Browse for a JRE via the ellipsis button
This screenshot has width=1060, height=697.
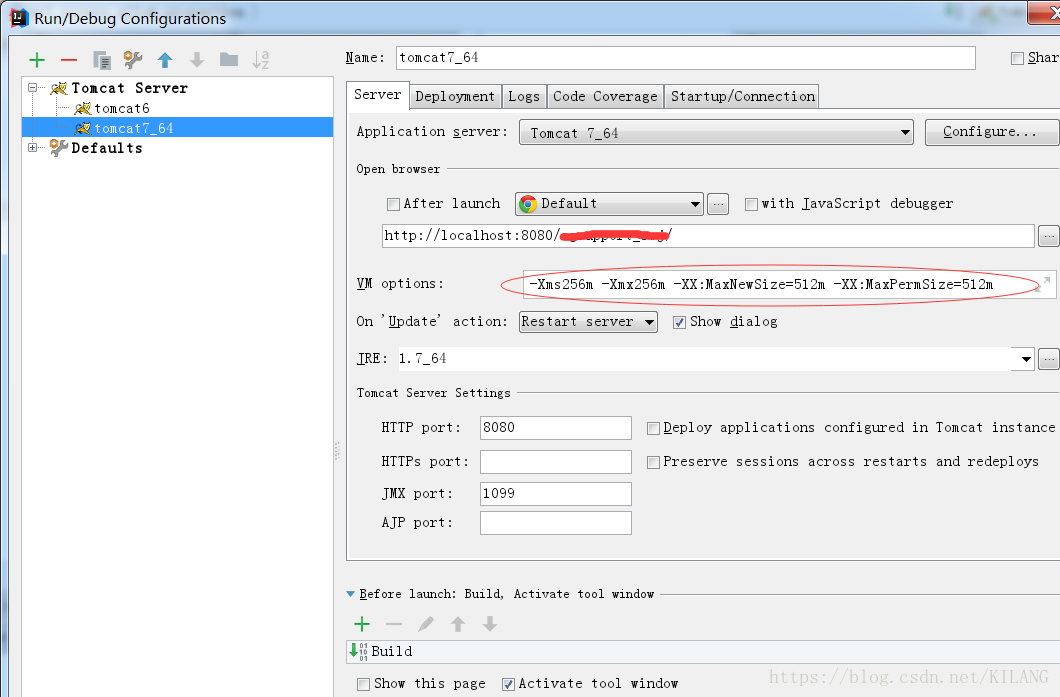(1049, 359)
